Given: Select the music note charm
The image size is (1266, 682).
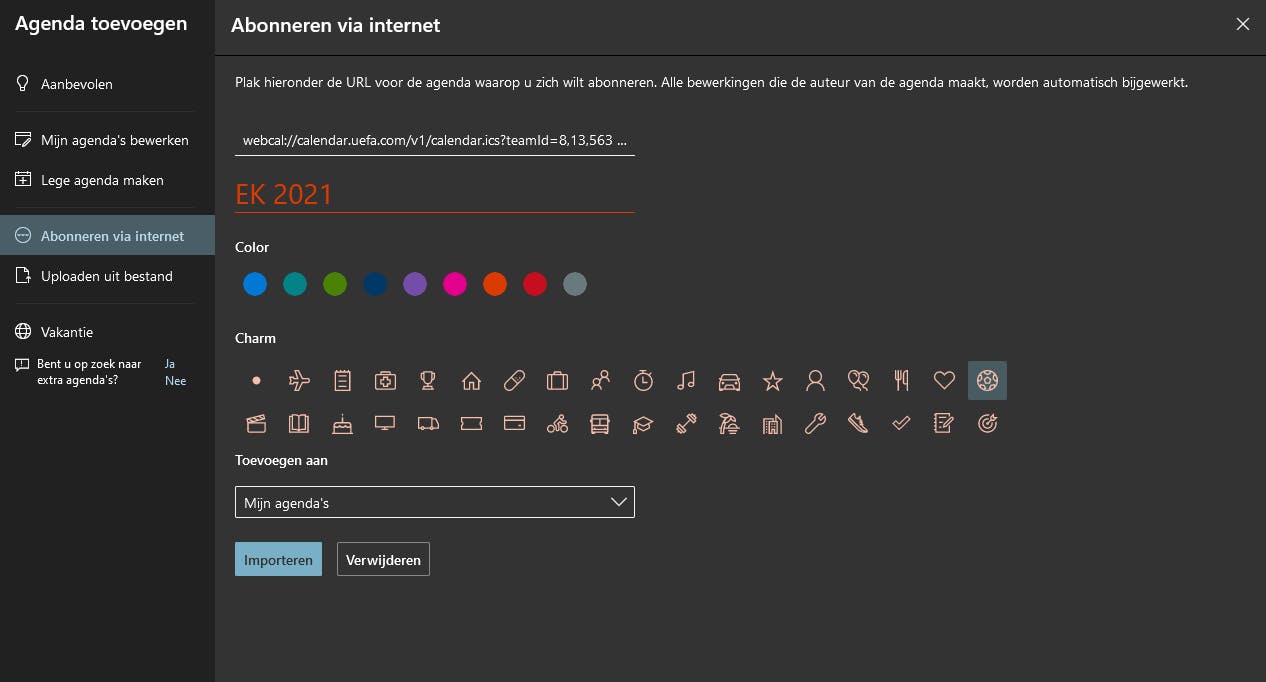Looking at the screenshot, I should [686, 380].
